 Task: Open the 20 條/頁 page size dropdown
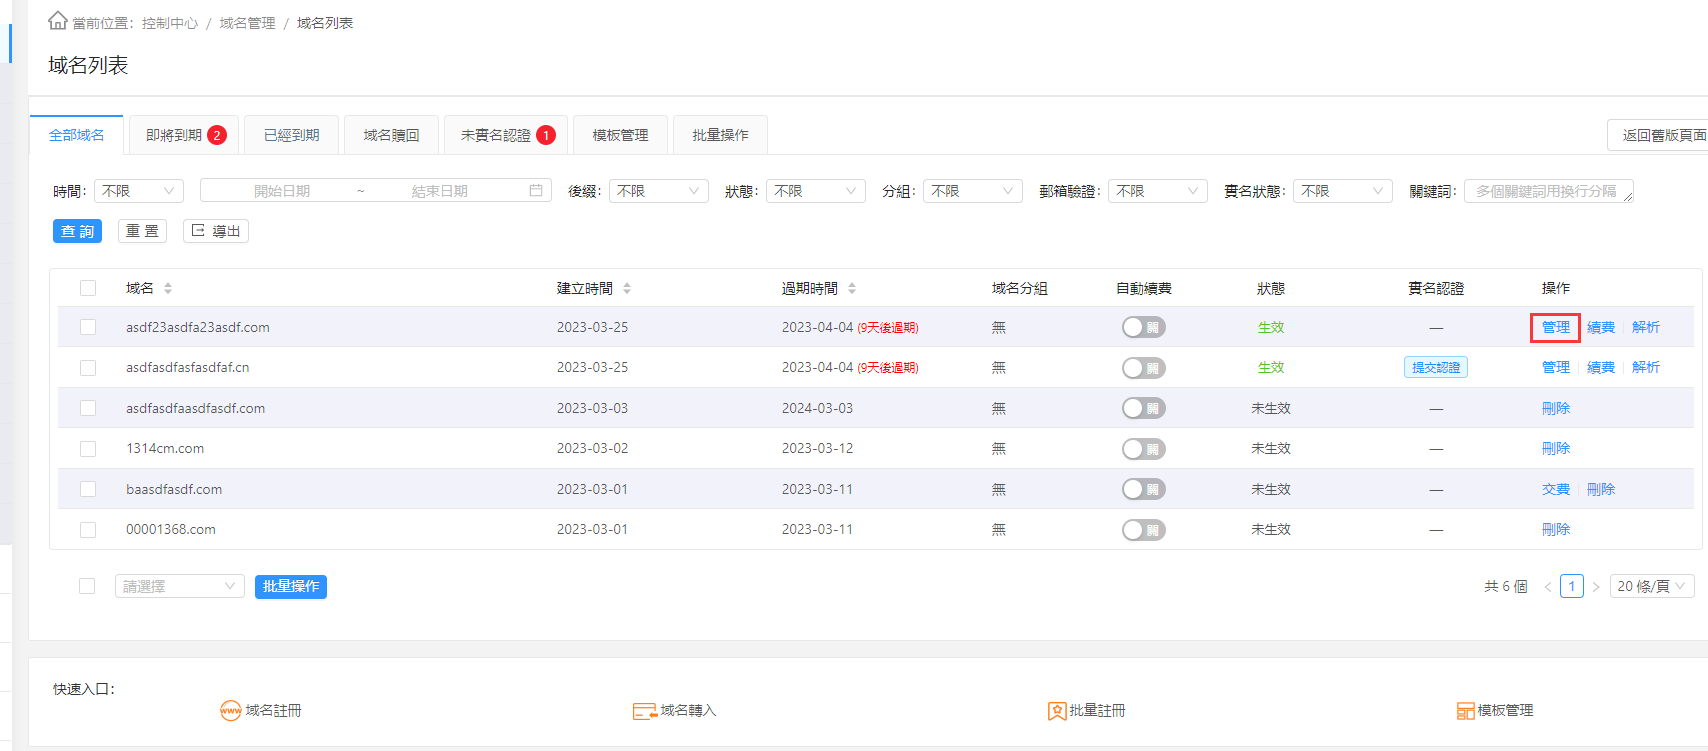(x=1652, y=587)
